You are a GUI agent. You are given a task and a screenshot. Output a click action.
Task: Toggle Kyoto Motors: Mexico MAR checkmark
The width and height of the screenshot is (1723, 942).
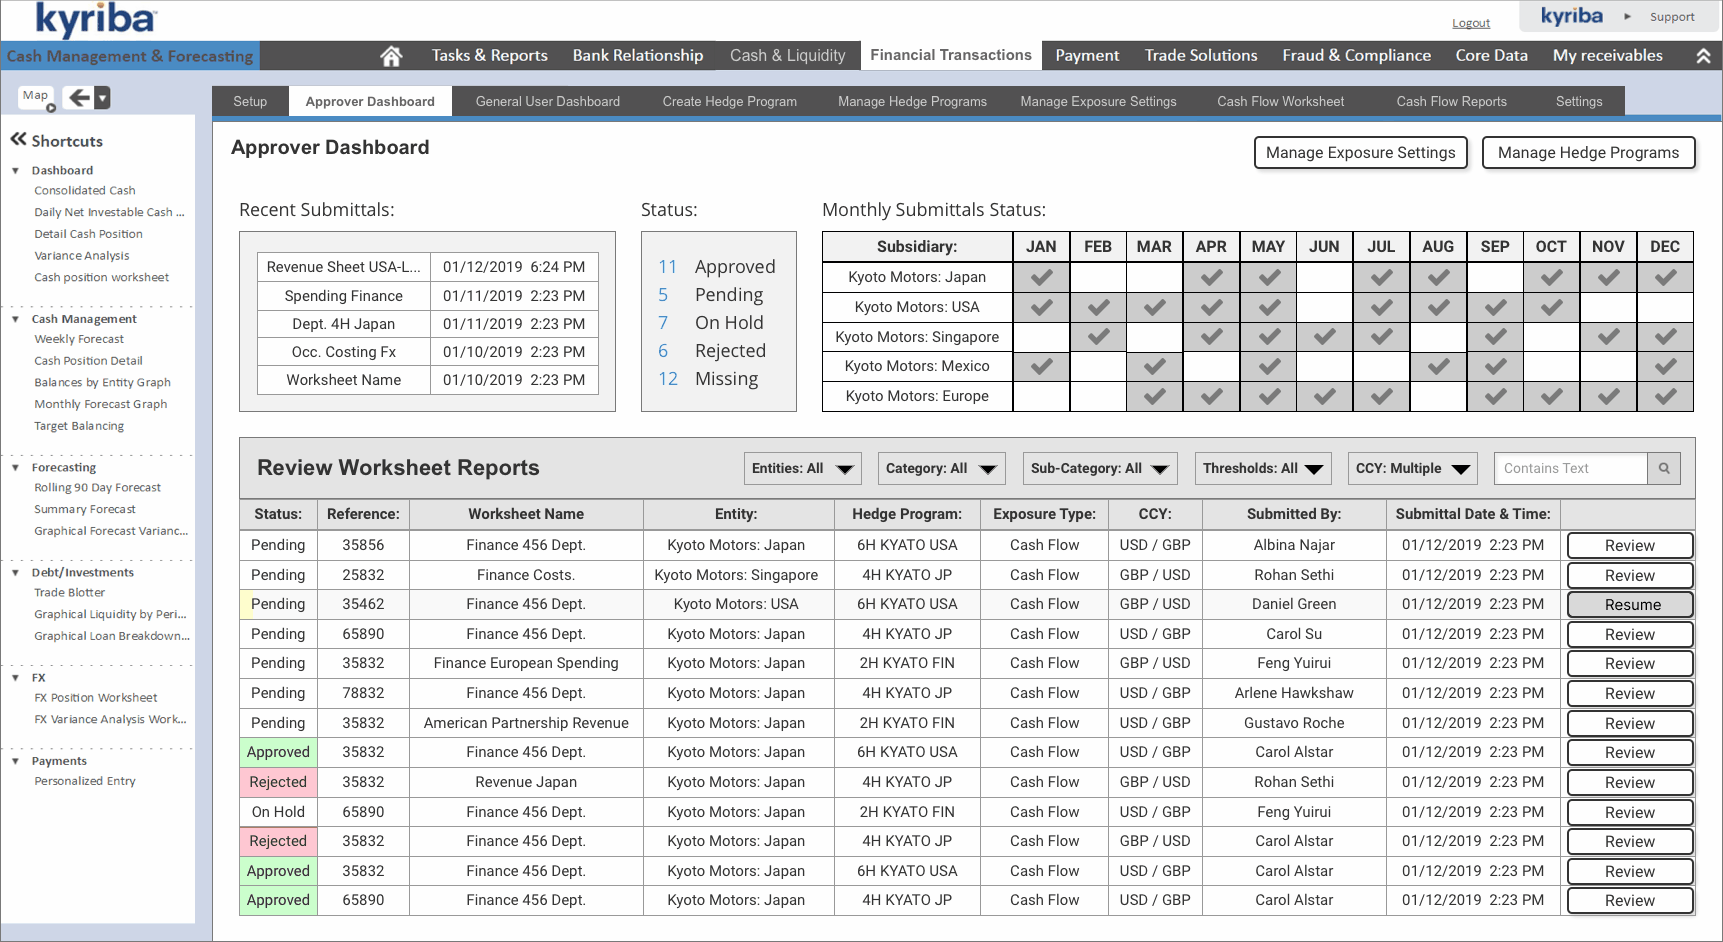click(1154, 366)
